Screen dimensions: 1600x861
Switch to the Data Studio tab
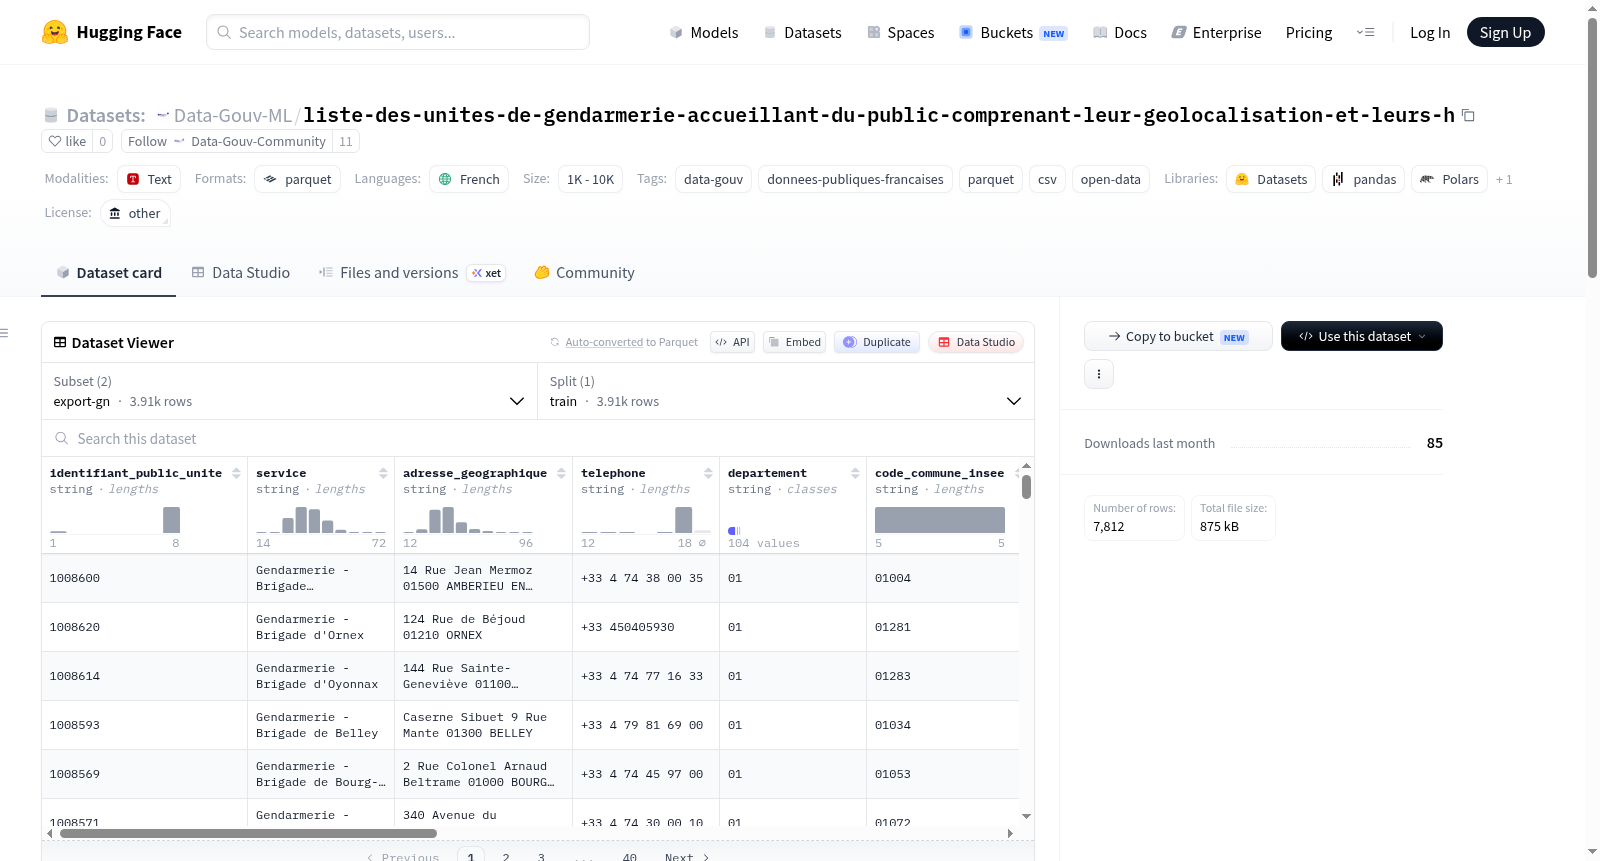tap(241, 273)
